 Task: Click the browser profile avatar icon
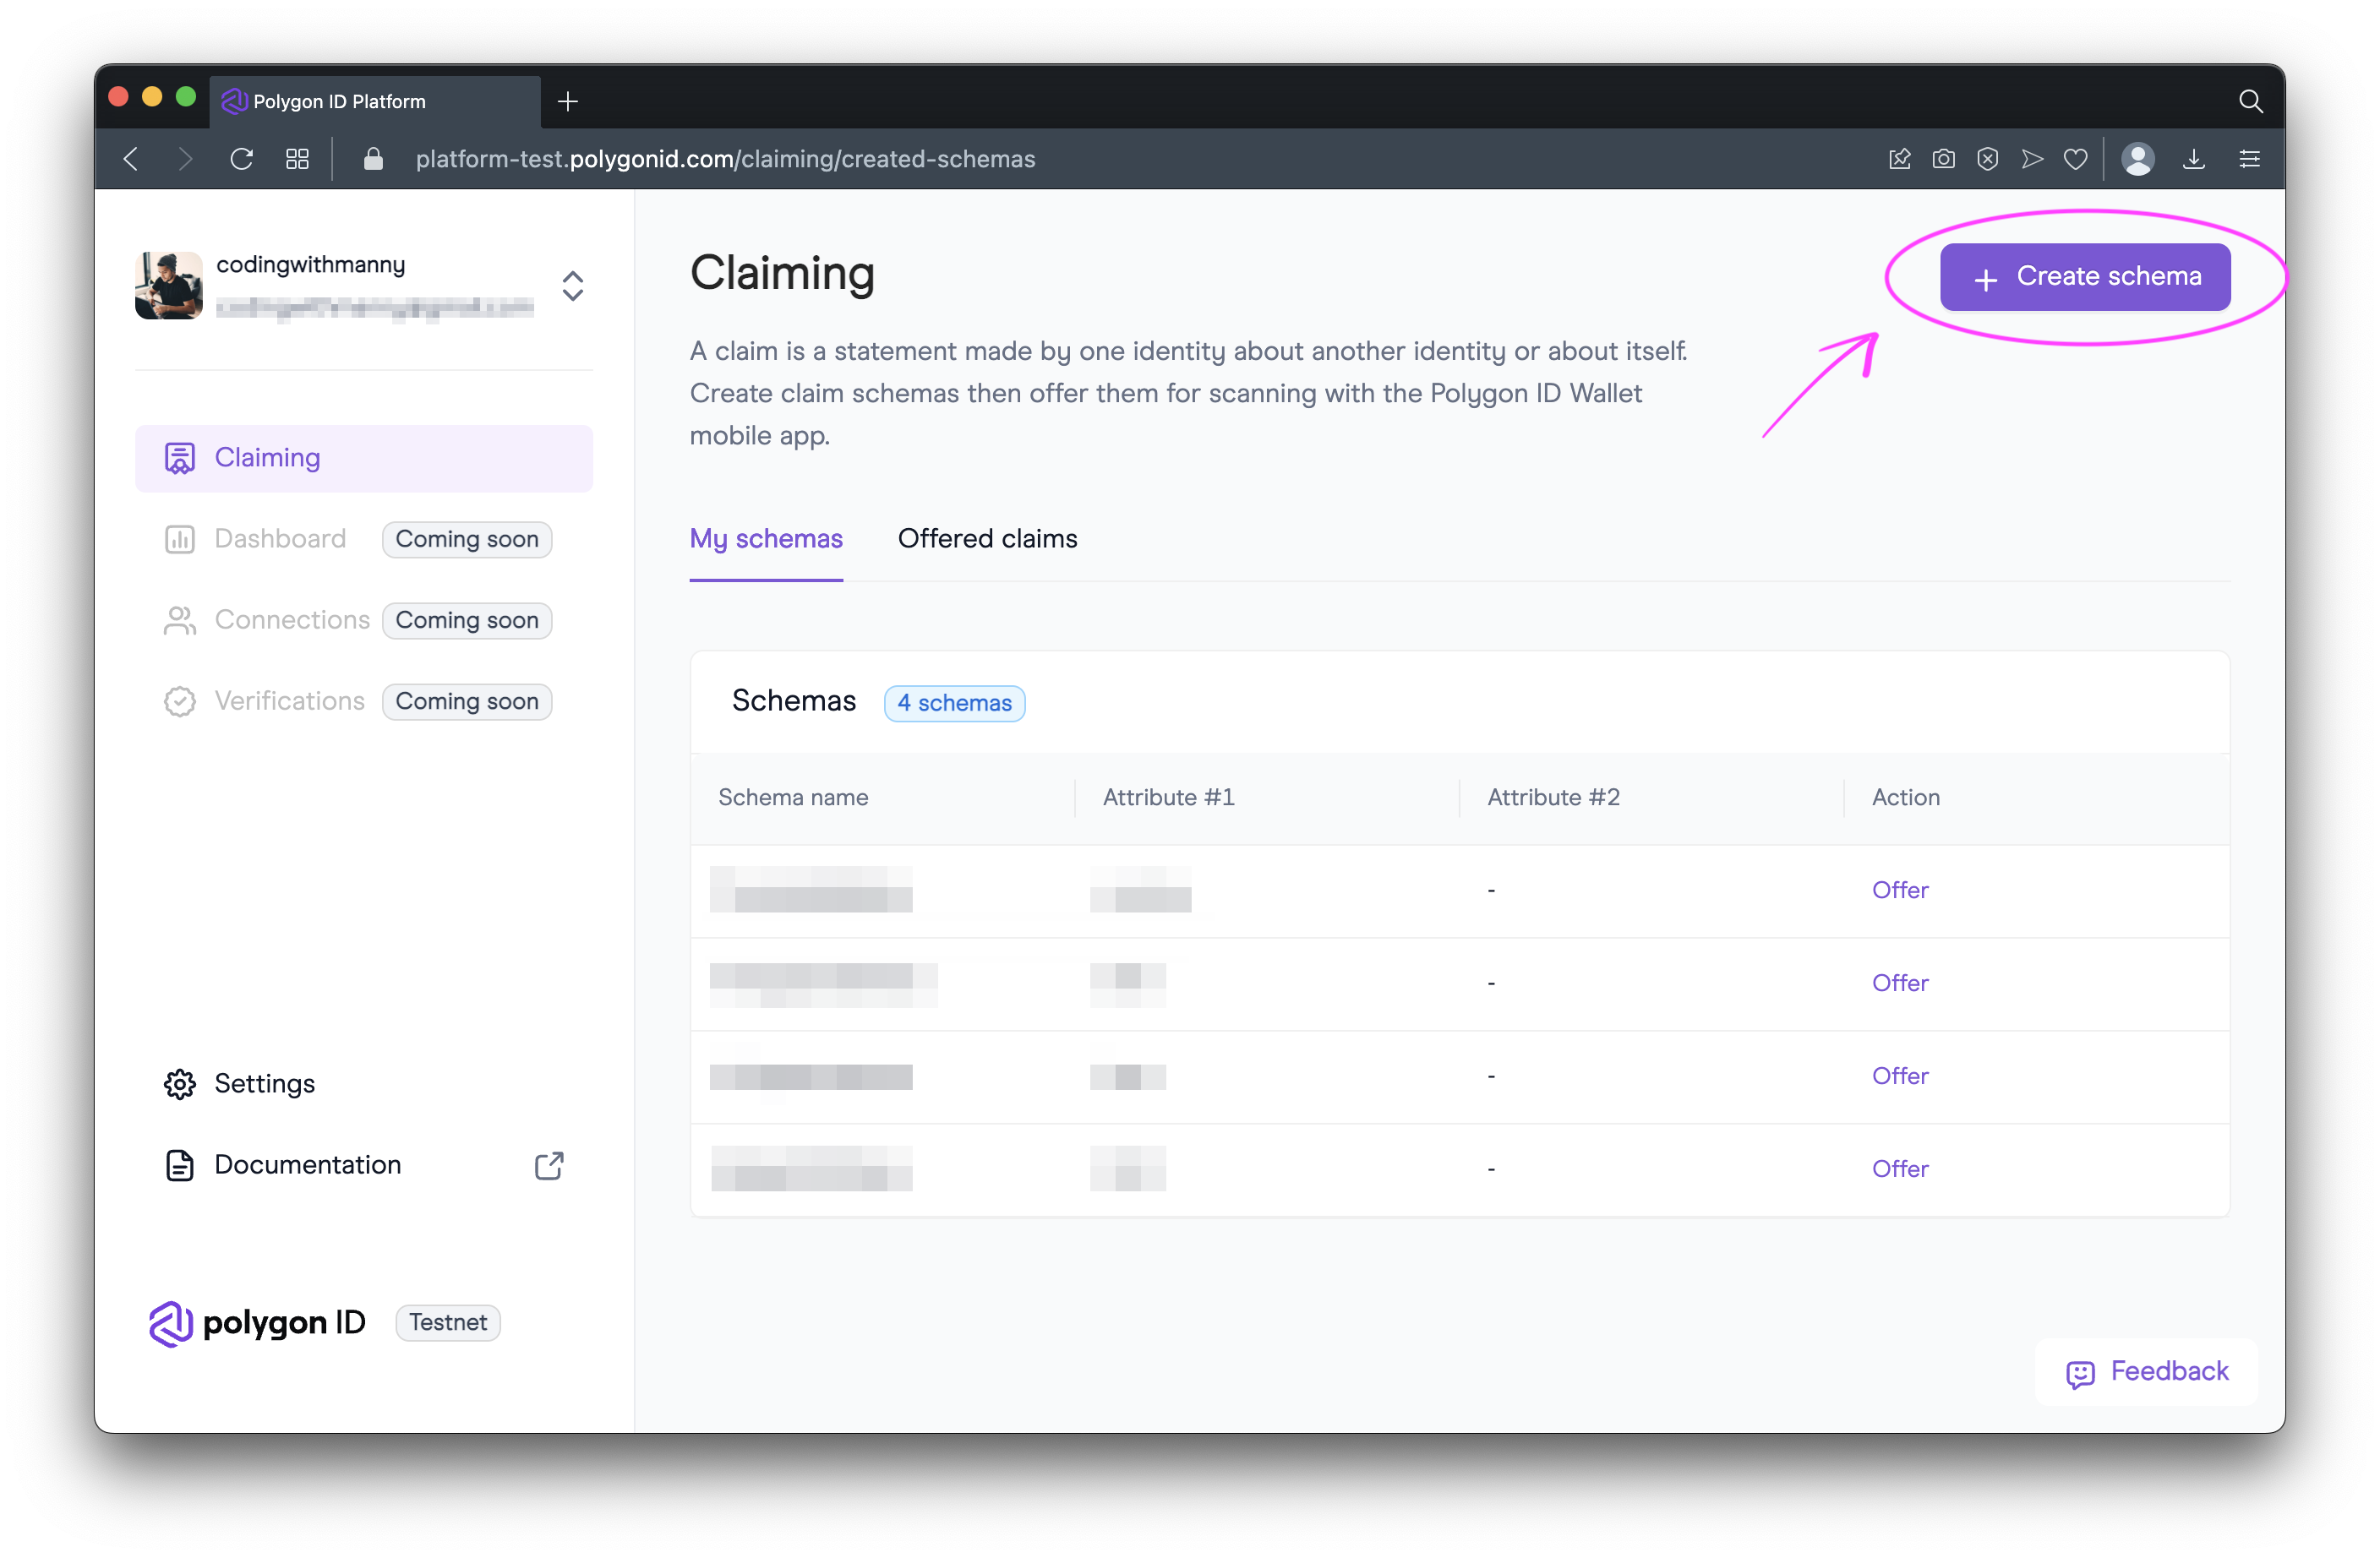pyautogui.click(x=2138, y=159)
